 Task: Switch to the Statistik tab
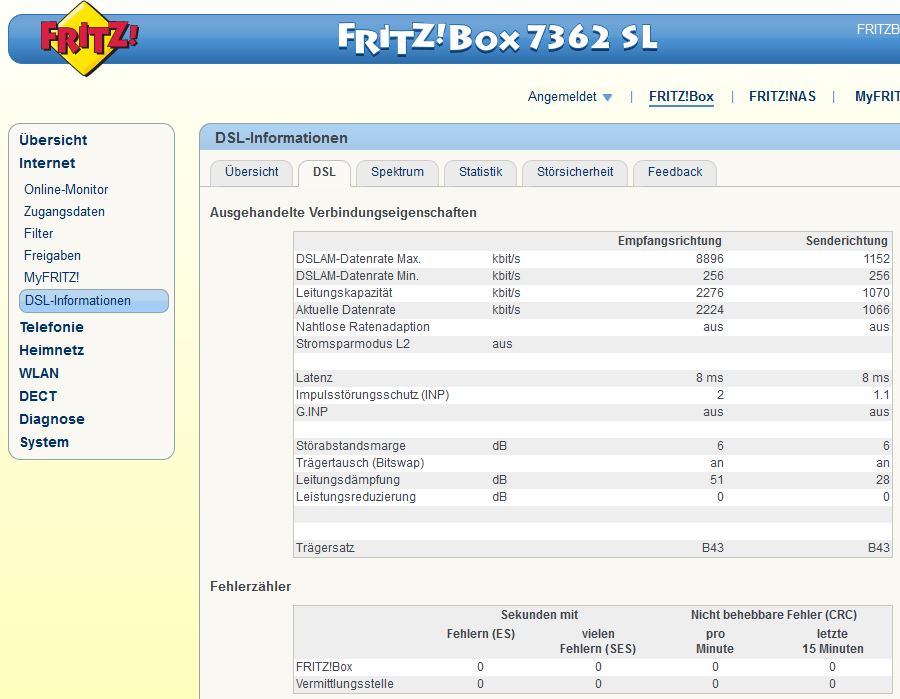[480, 172]
